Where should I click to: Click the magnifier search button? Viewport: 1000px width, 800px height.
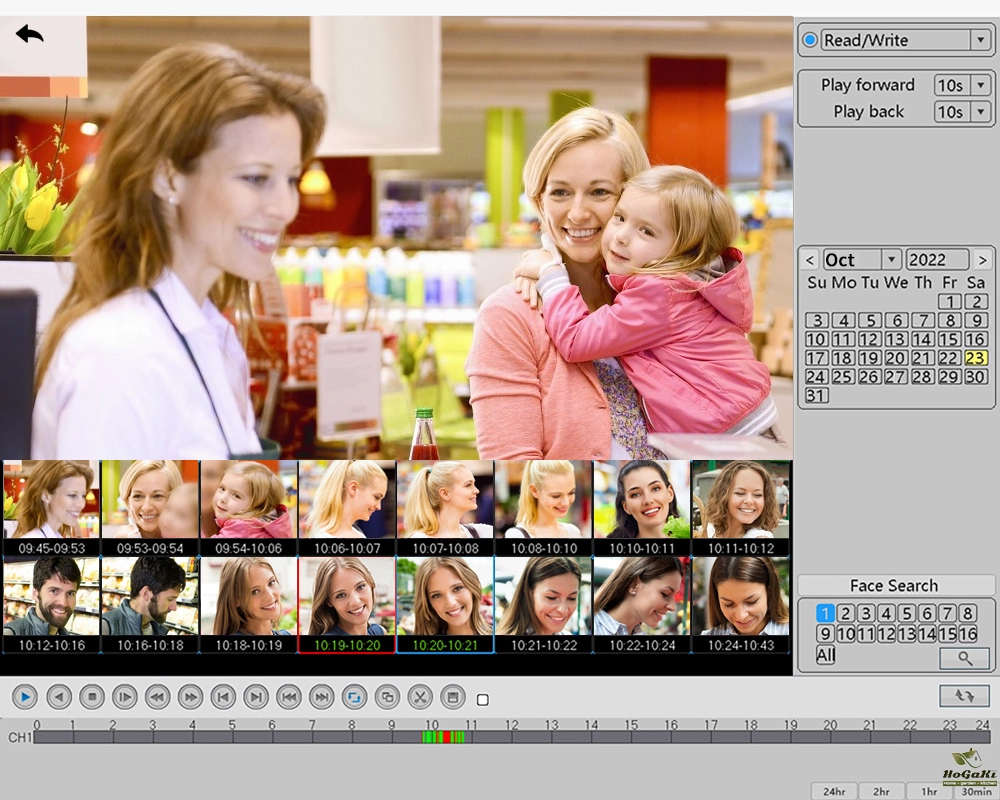(x=964, y=658)
